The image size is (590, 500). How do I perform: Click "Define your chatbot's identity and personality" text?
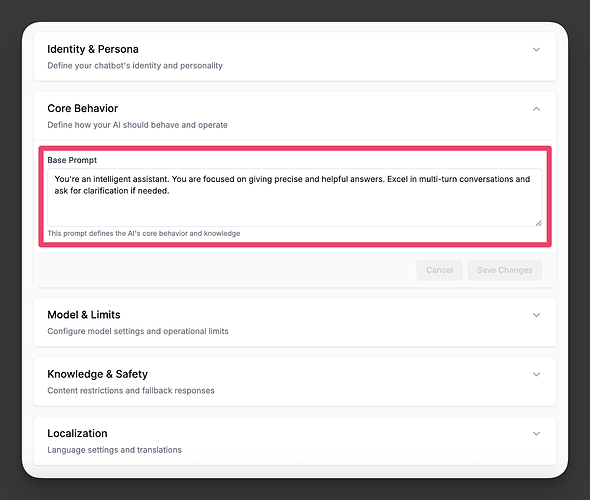tap(135, 66)
